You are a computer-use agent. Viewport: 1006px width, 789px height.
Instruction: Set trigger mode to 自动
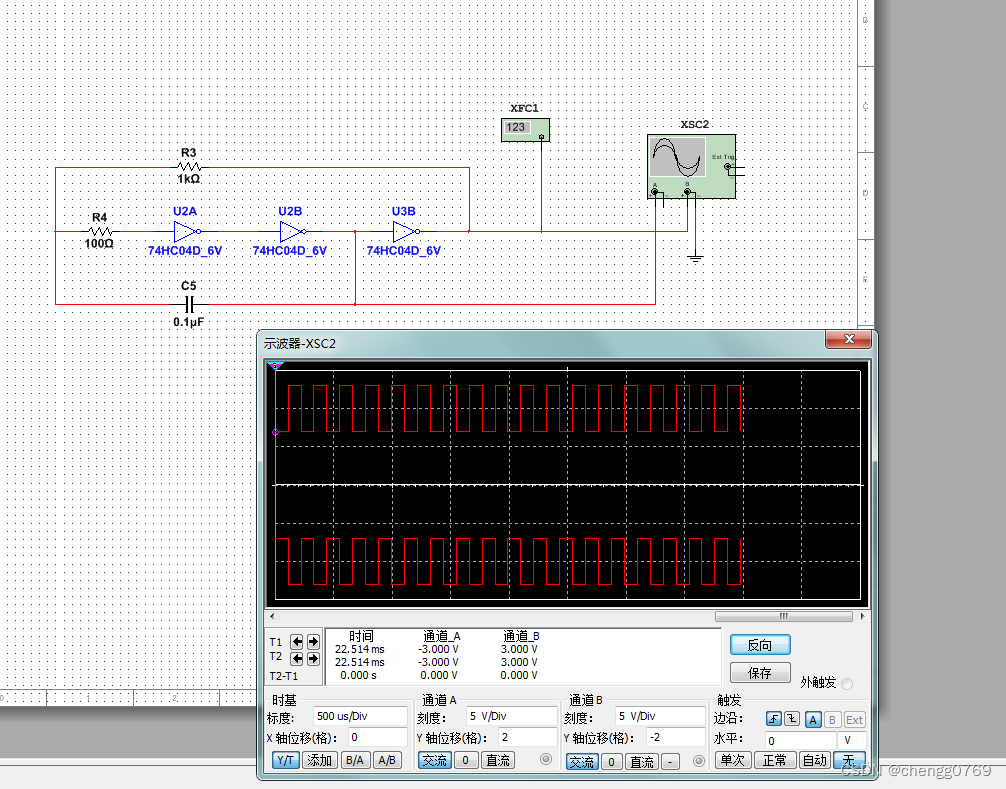click(814, 760)
